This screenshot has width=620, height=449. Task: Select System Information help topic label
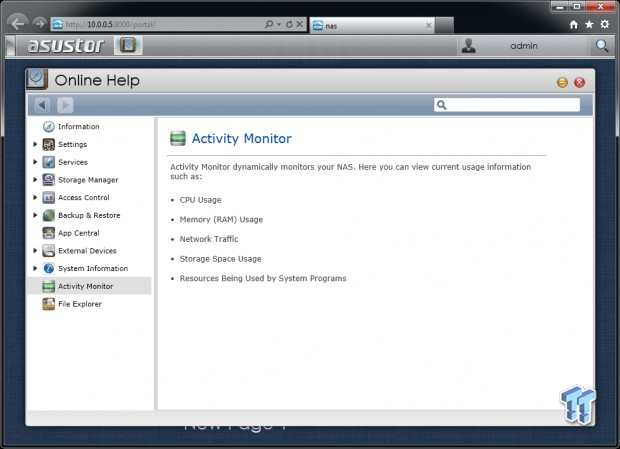pyautogui.click(x=93, y=268)
